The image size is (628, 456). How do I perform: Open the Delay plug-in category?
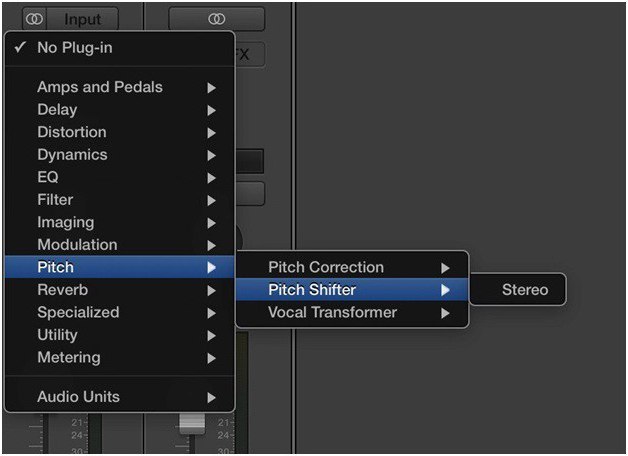pos(119,110)
